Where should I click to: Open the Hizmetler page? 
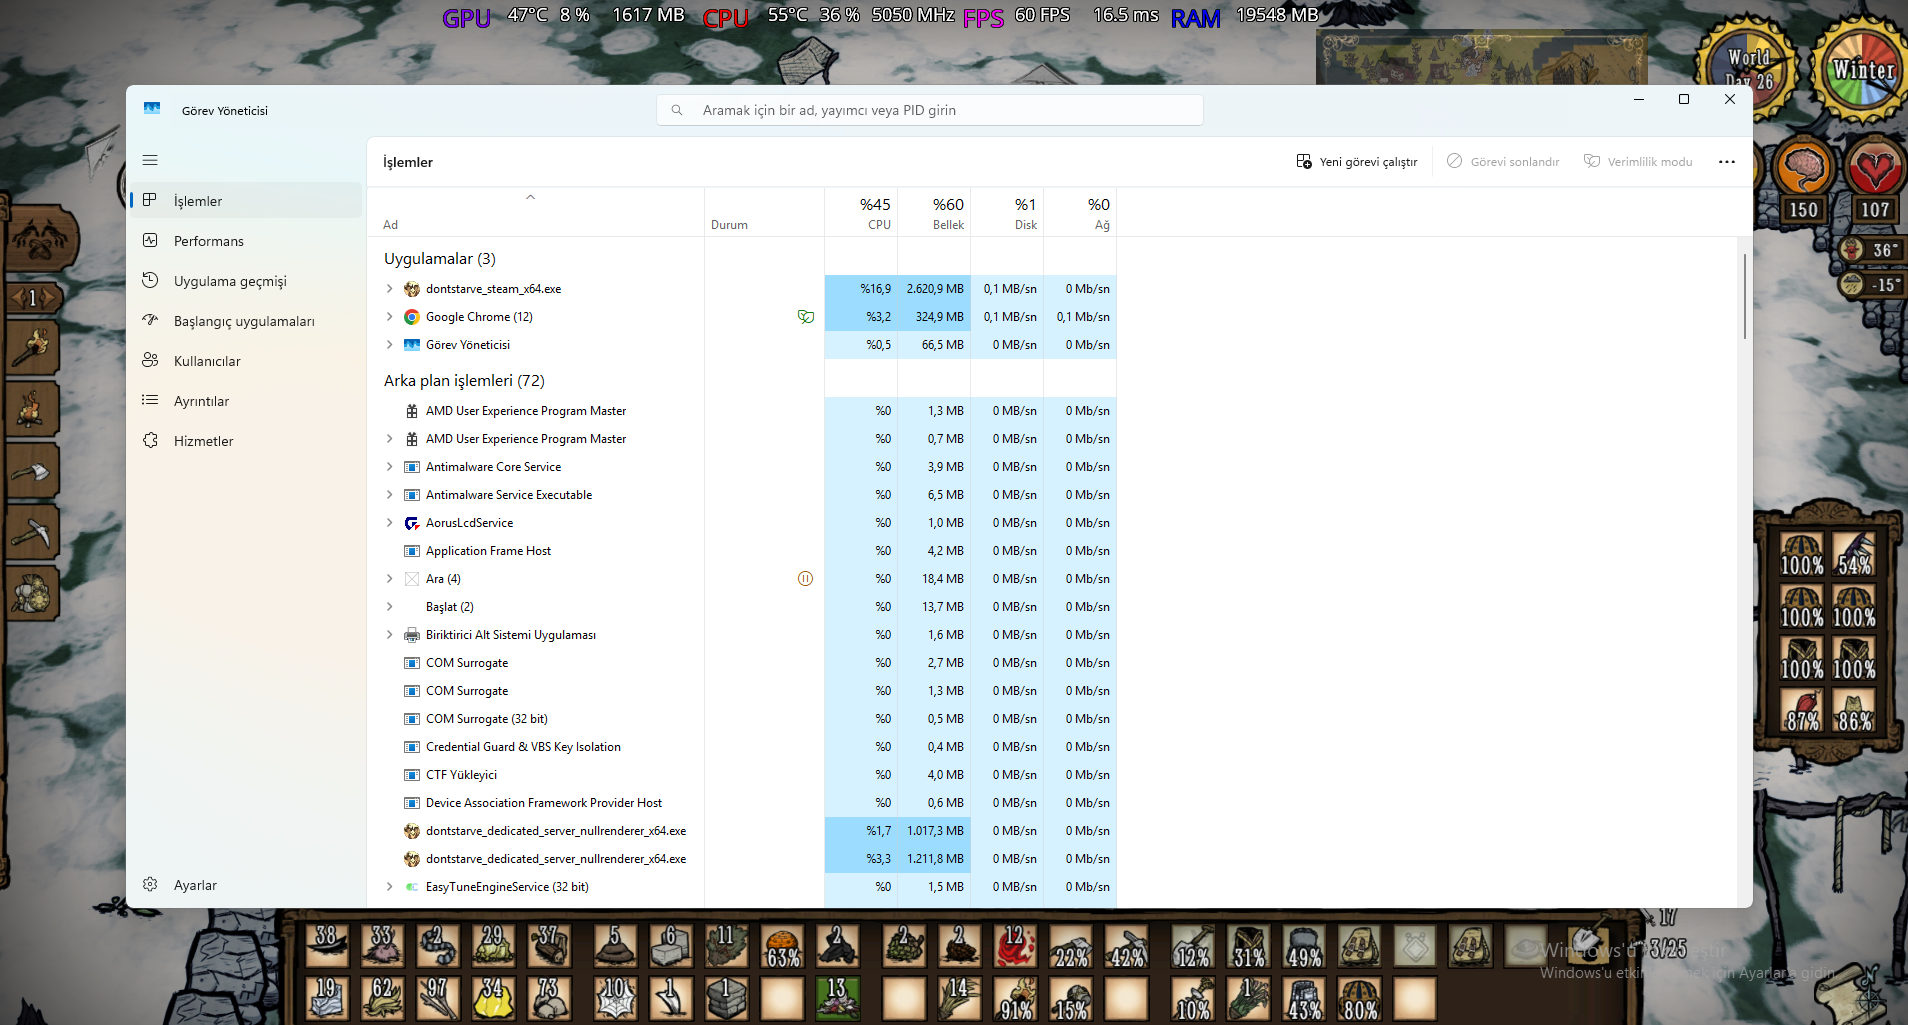(246, 441)
